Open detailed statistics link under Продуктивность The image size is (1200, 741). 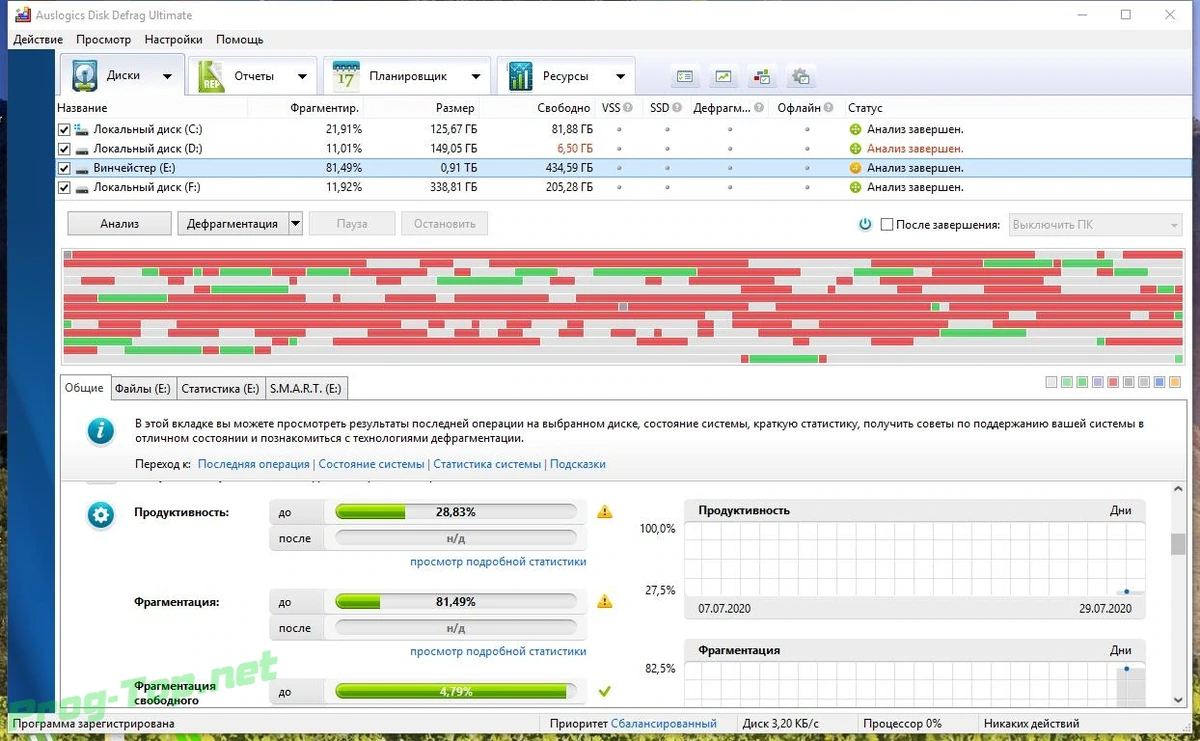pos(498,561)
